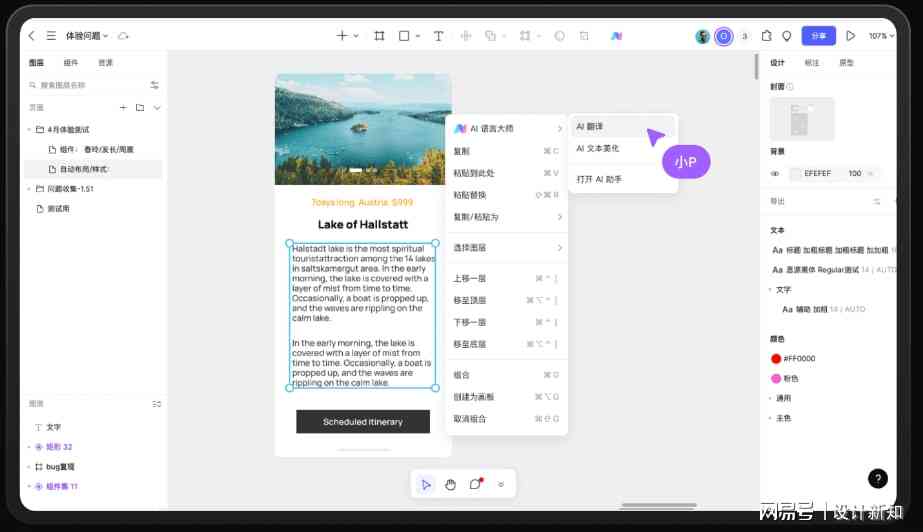Switch to the 标注 right panel tab

point(812,62)
